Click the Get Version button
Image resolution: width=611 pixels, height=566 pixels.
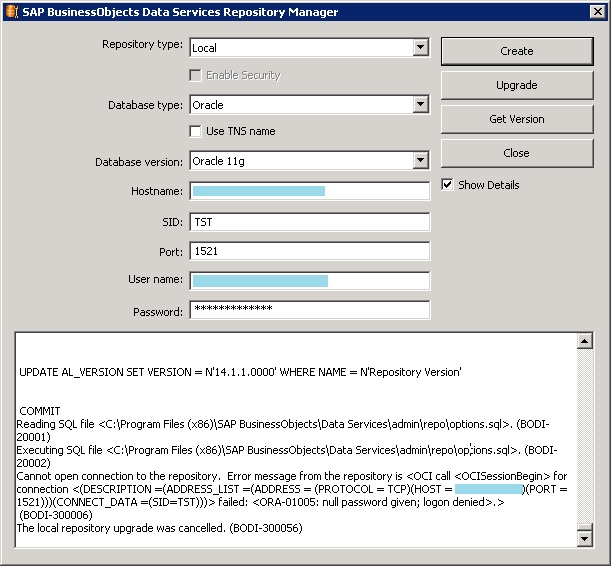point(517,119)
